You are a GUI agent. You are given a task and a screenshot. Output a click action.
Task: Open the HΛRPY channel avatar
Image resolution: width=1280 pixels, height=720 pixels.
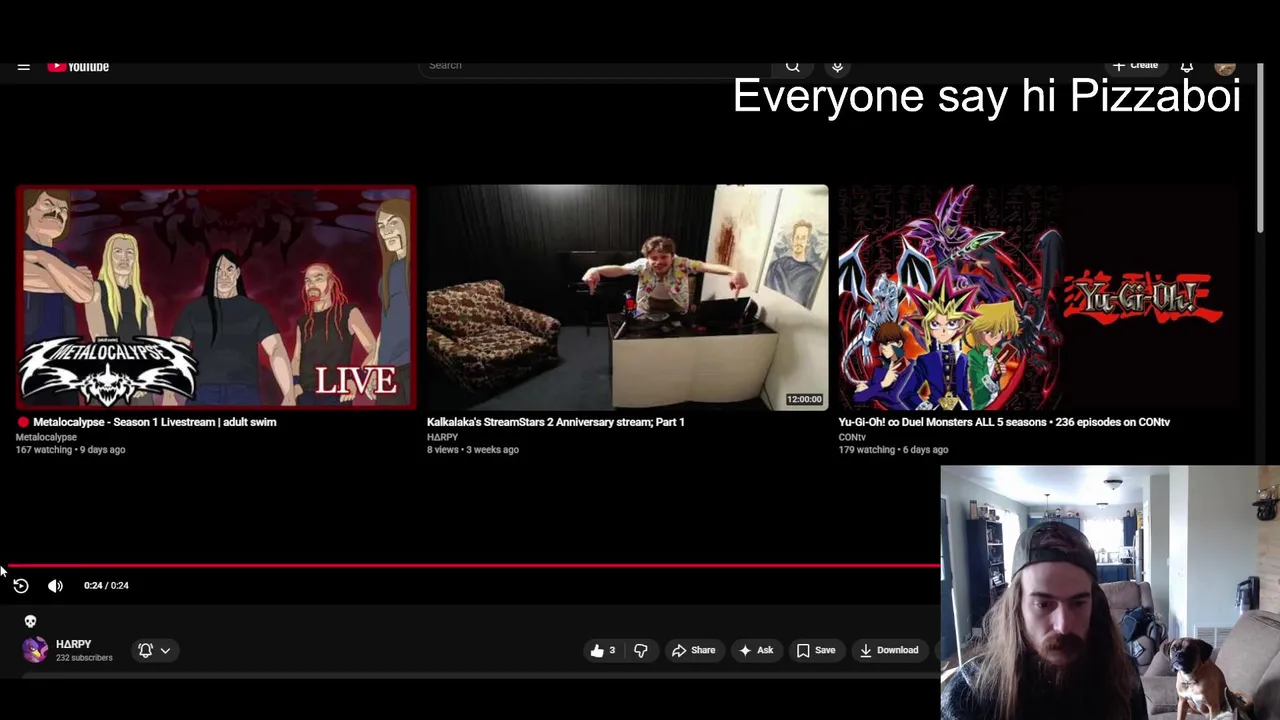coord(35,650)
